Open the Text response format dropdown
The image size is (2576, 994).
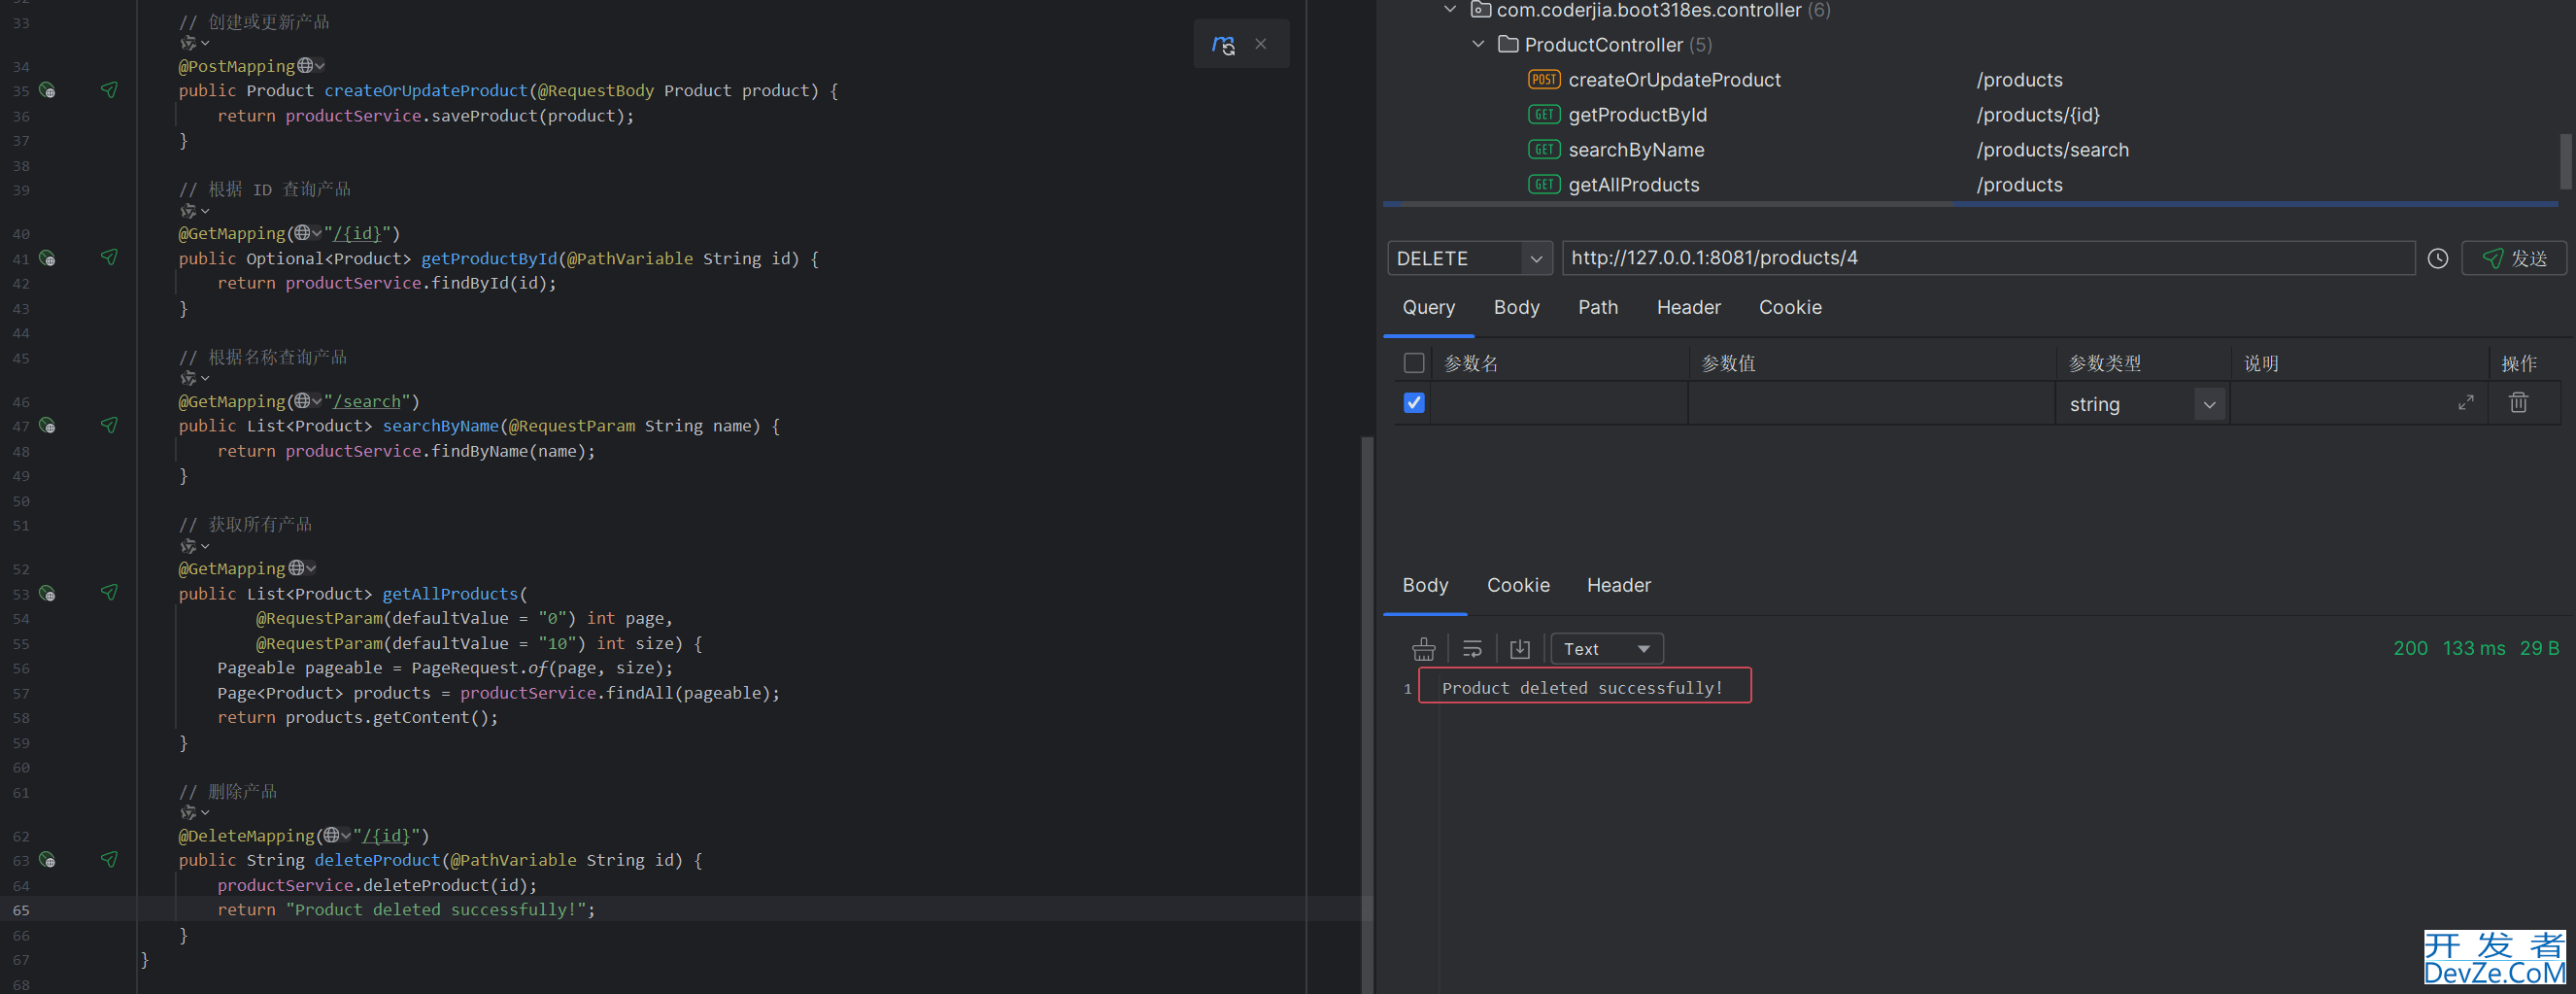coord(1606,649)
